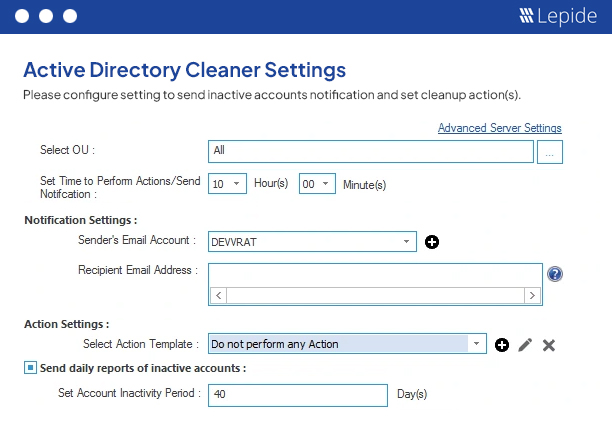Open the Minute(s) dropdown
This screenshot has height=430, width=612.
click(317, 183)
